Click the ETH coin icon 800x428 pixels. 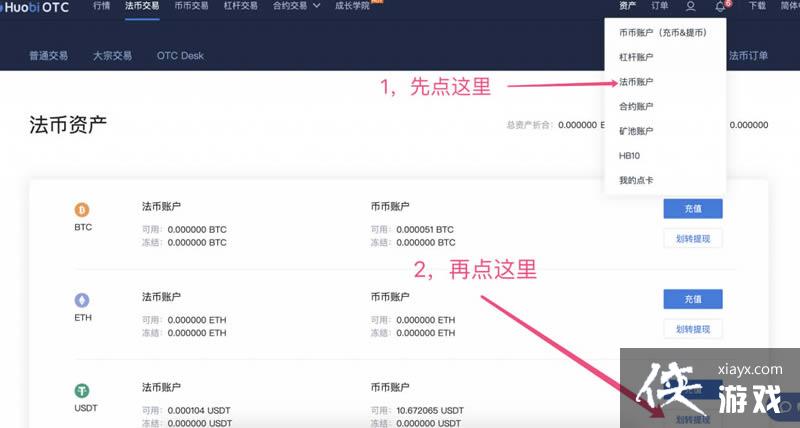click(82, 299)
